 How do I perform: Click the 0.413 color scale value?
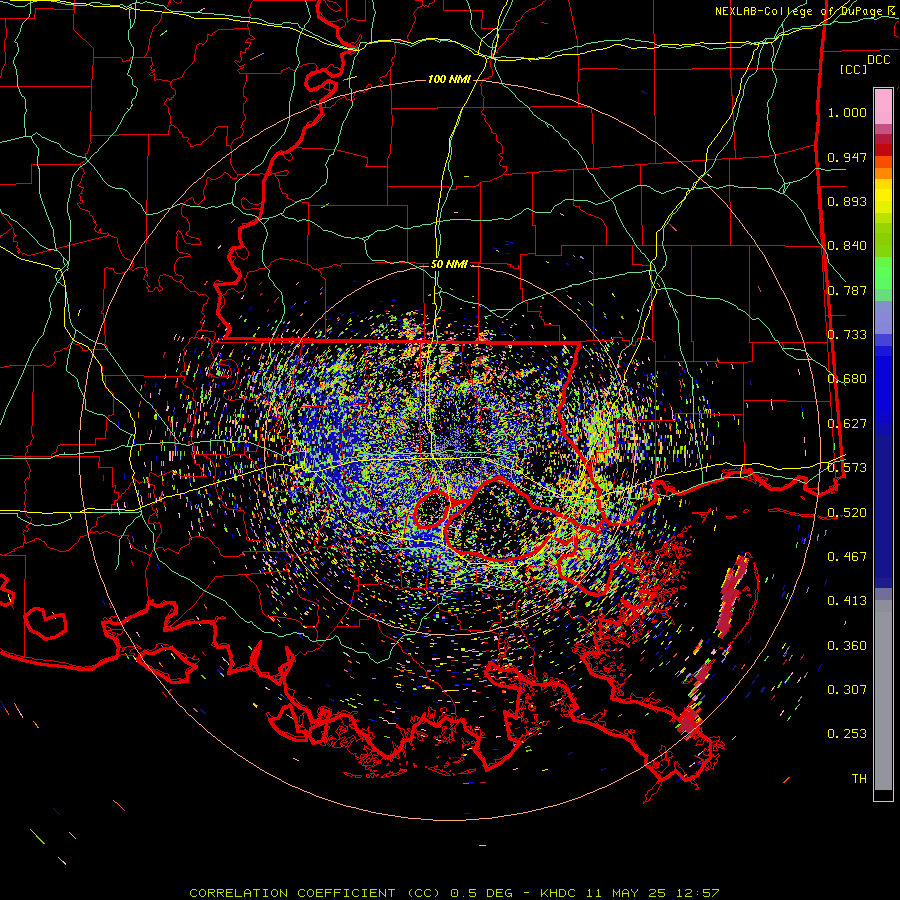(x=847, y=601)
